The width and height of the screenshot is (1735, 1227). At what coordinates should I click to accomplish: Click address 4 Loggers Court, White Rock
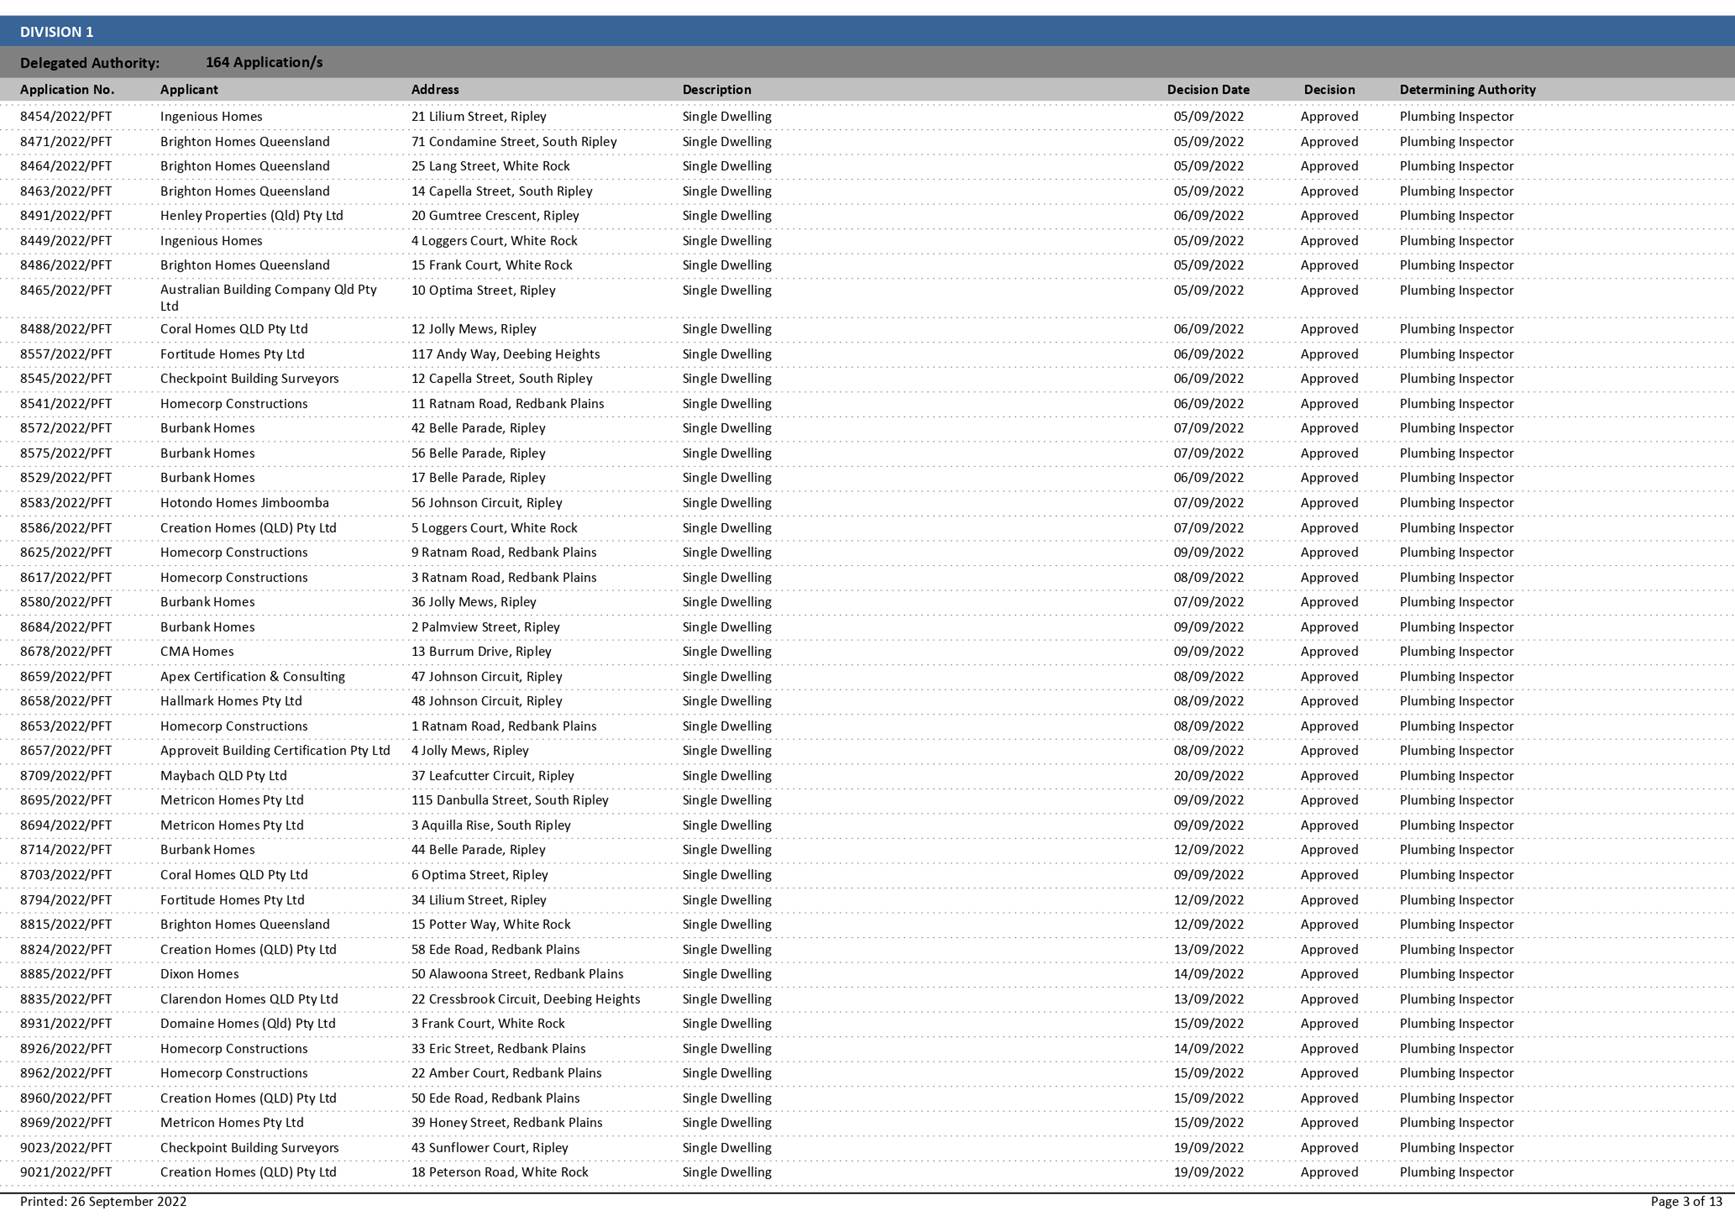point(494,240)
